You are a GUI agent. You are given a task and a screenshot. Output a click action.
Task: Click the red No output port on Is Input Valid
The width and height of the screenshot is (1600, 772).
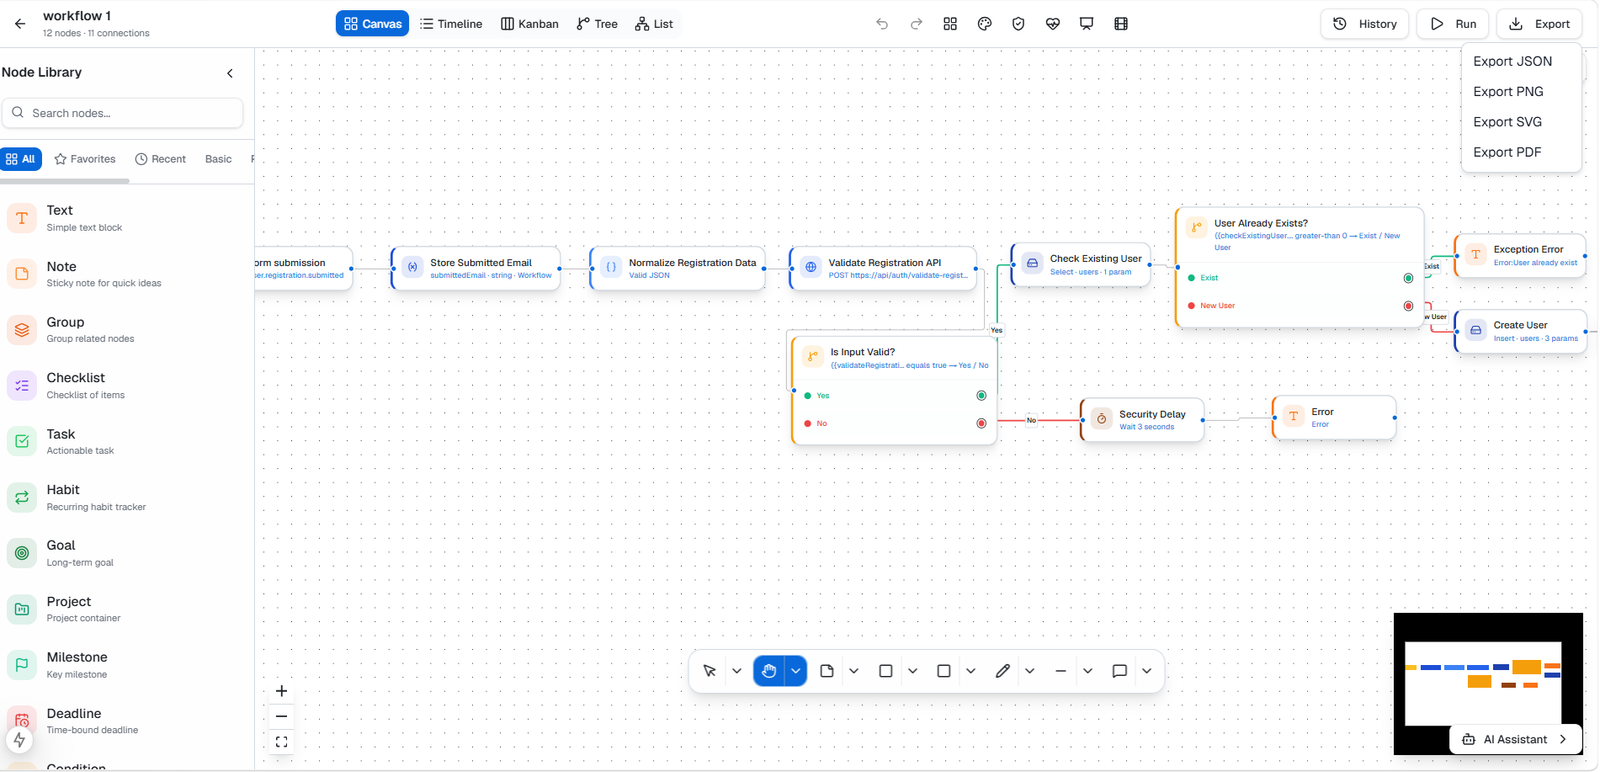(981, 424)
